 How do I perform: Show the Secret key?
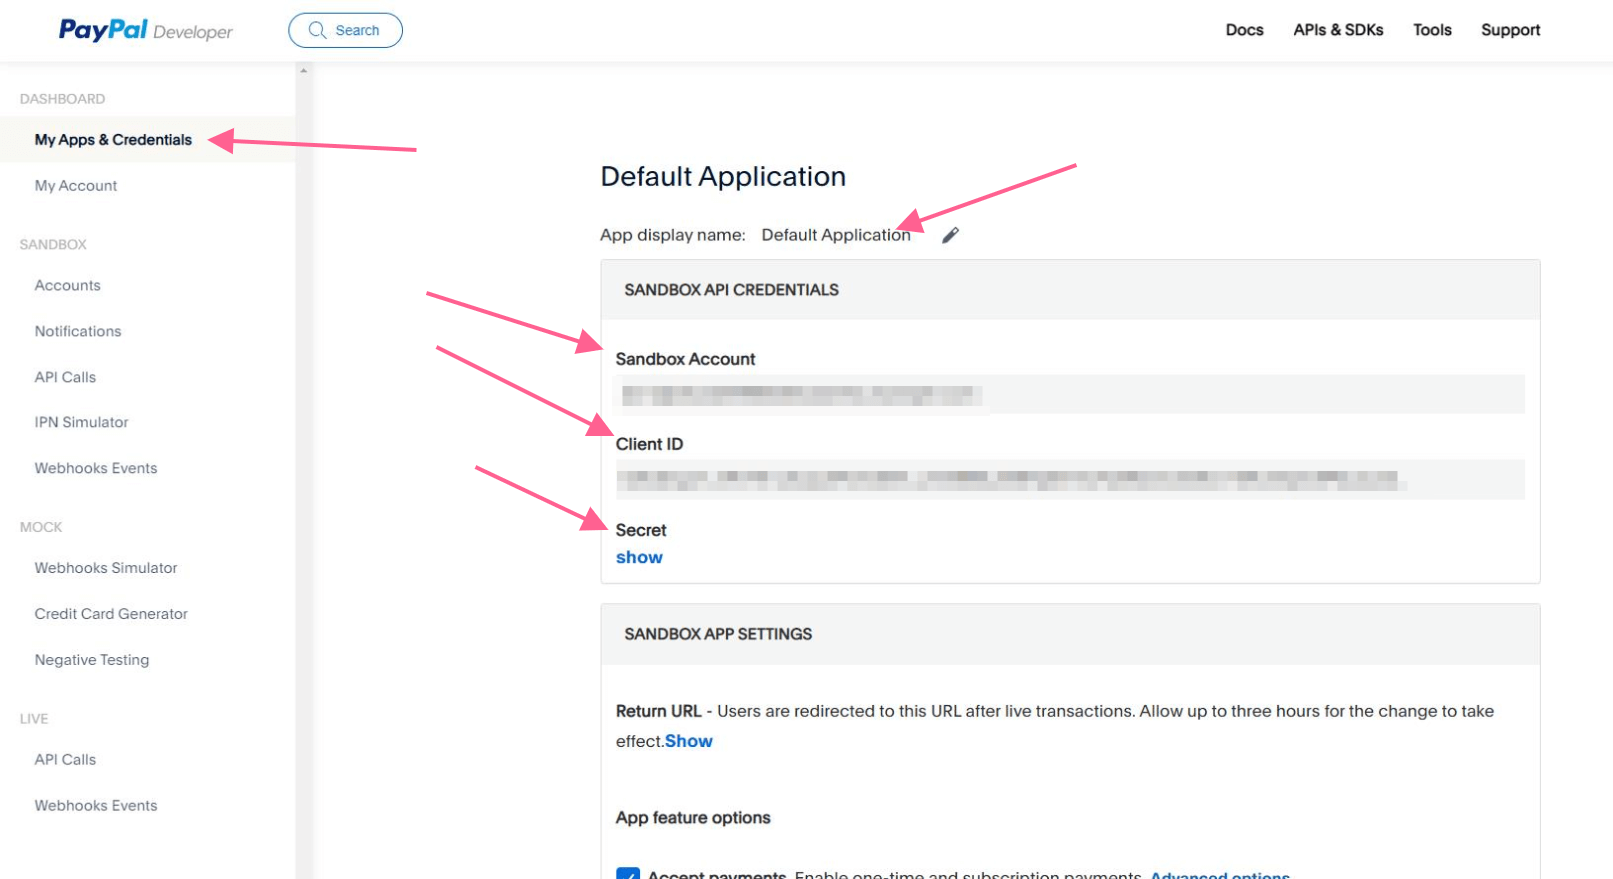tap(639, 557)
